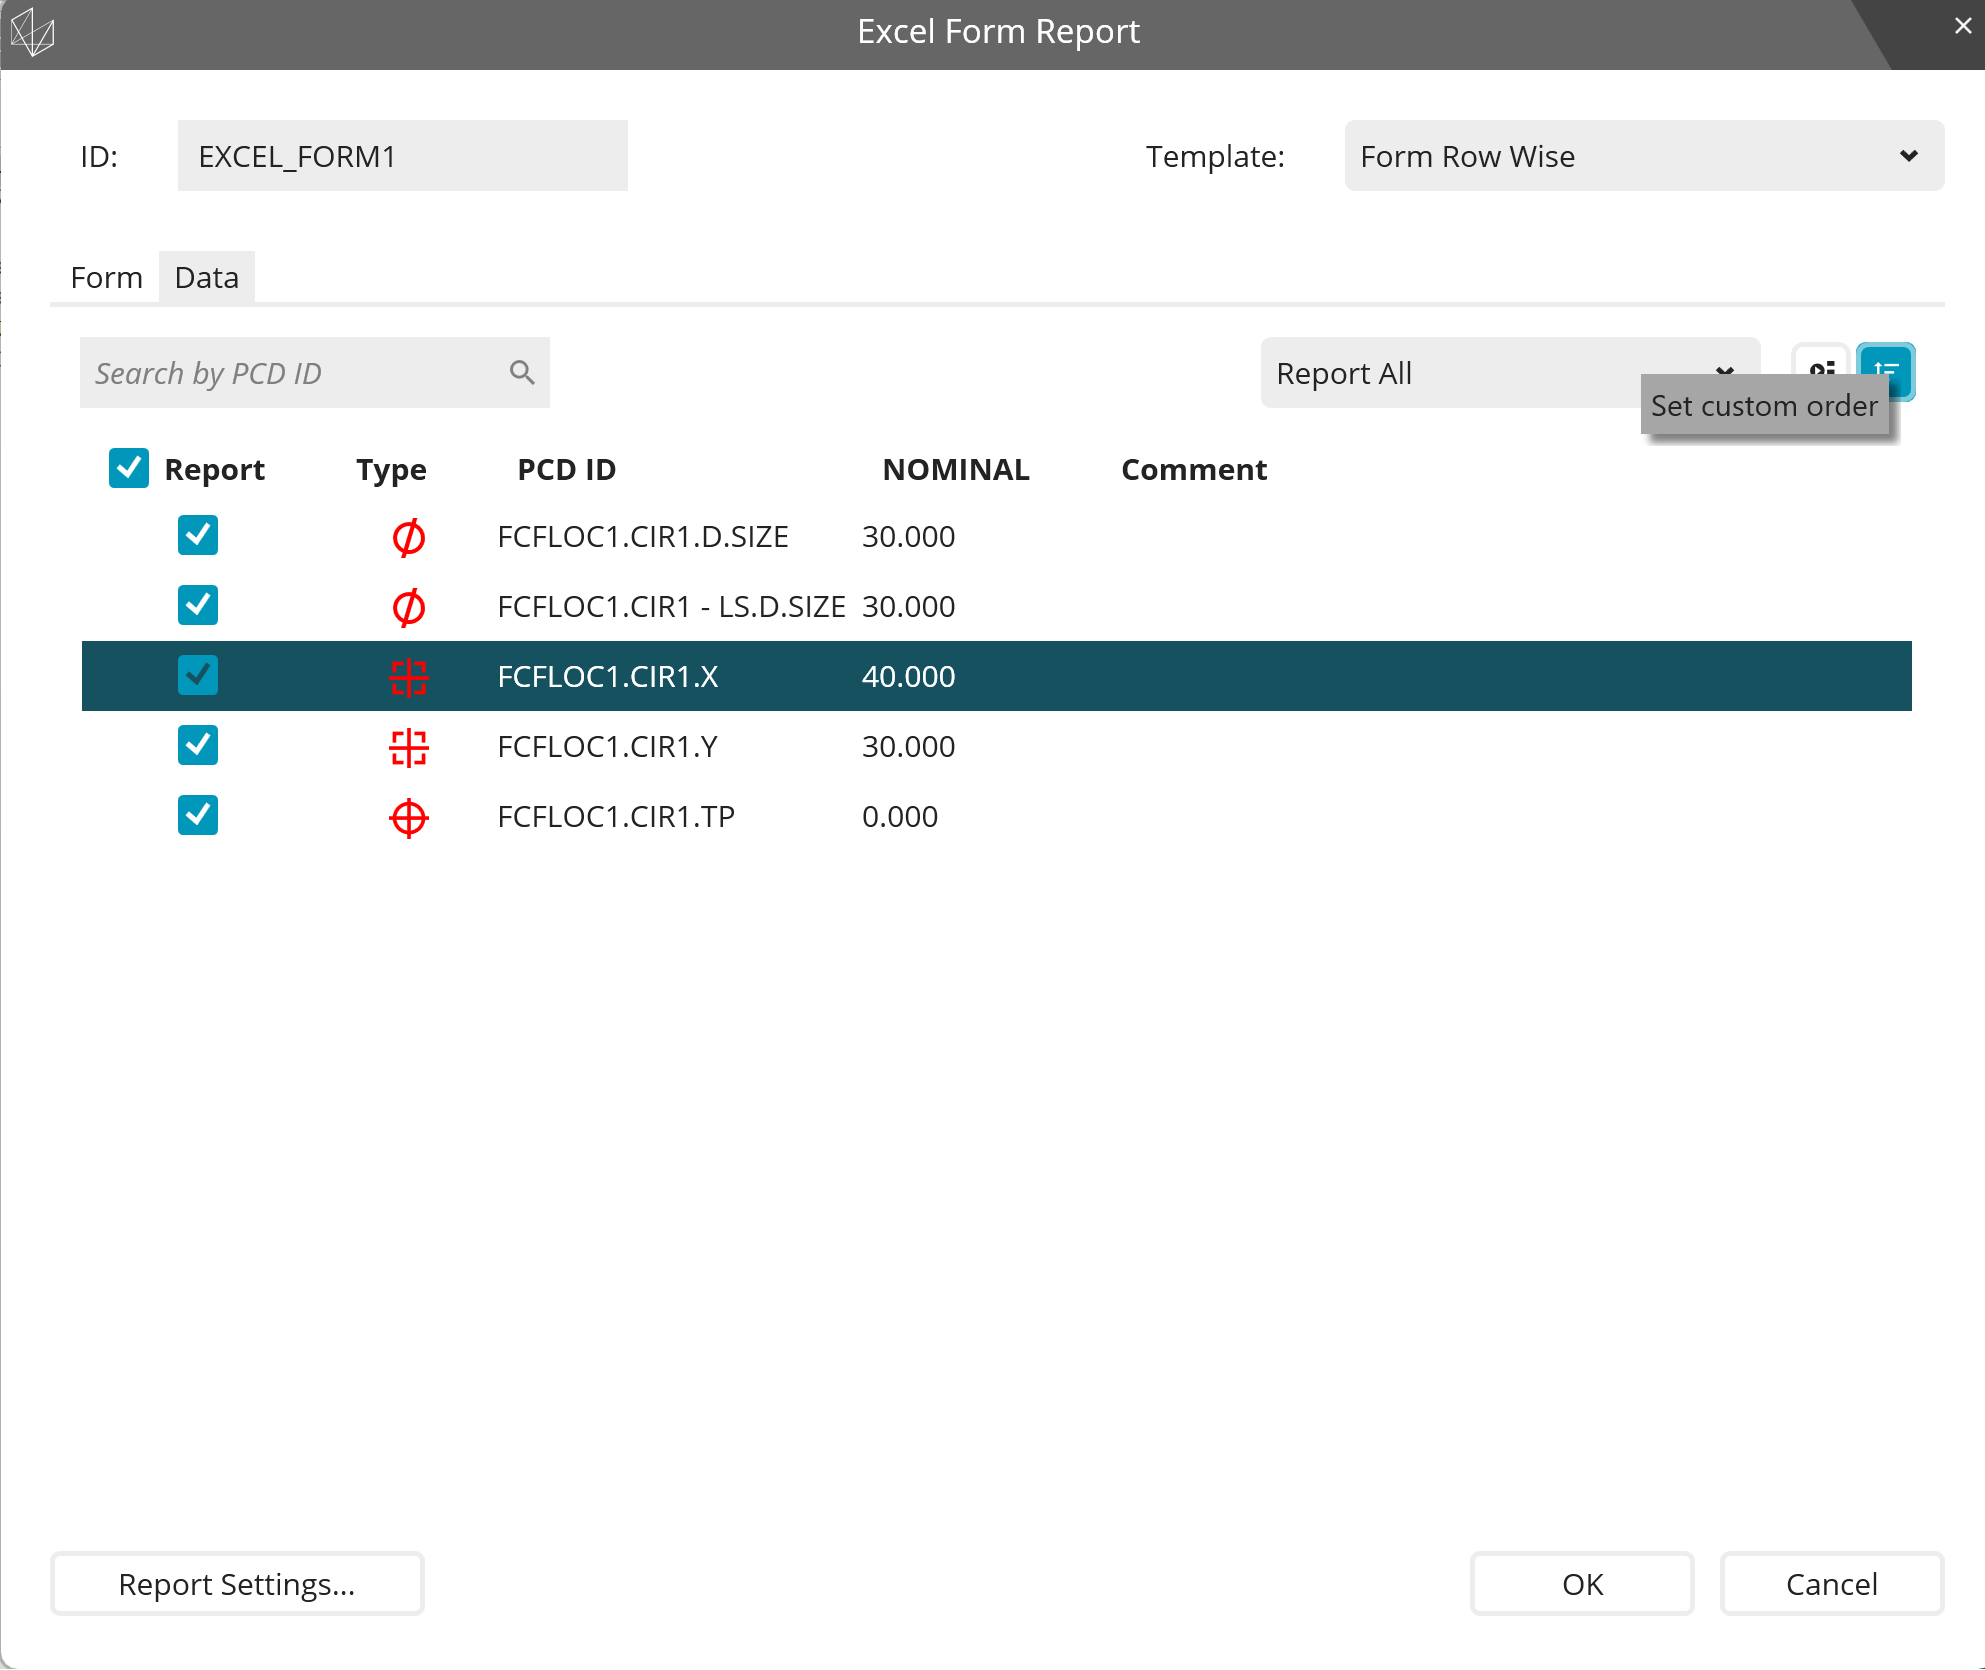Click diameter icon for FCFLOC1.CIR1.D.SIZE

pyautogui.click(x=408, y=537)
